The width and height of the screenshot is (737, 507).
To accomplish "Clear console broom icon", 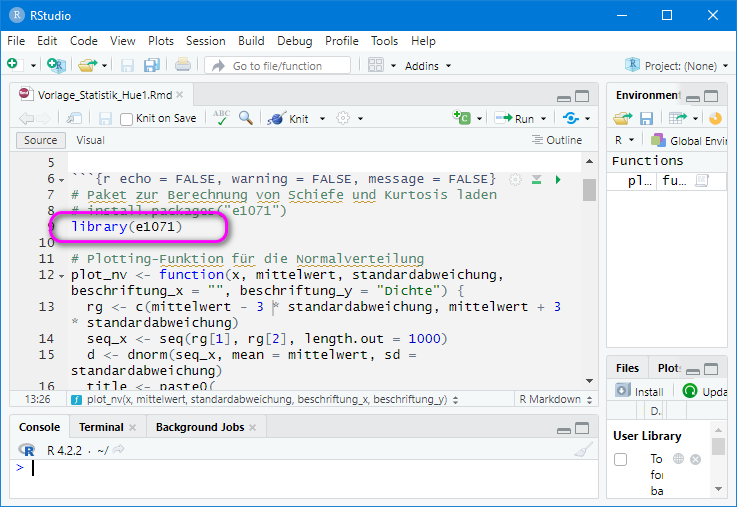I will (583, 450).
